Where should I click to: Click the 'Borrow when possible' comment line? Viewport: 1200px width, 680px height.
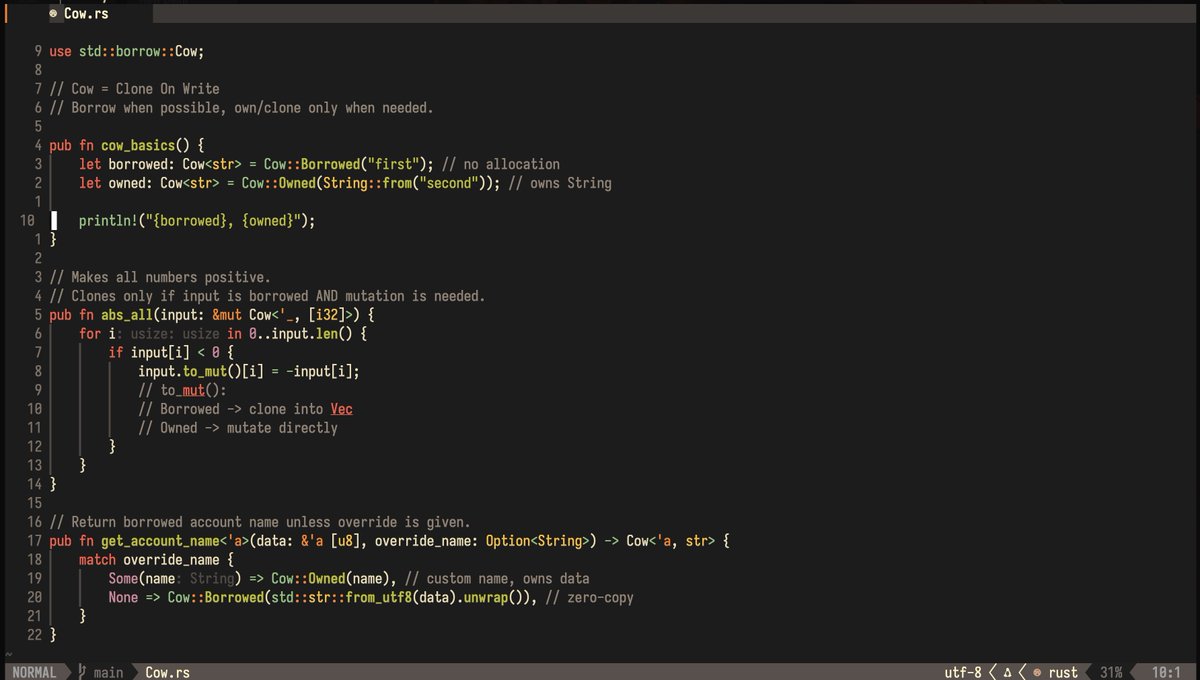[x=241, y=107]
